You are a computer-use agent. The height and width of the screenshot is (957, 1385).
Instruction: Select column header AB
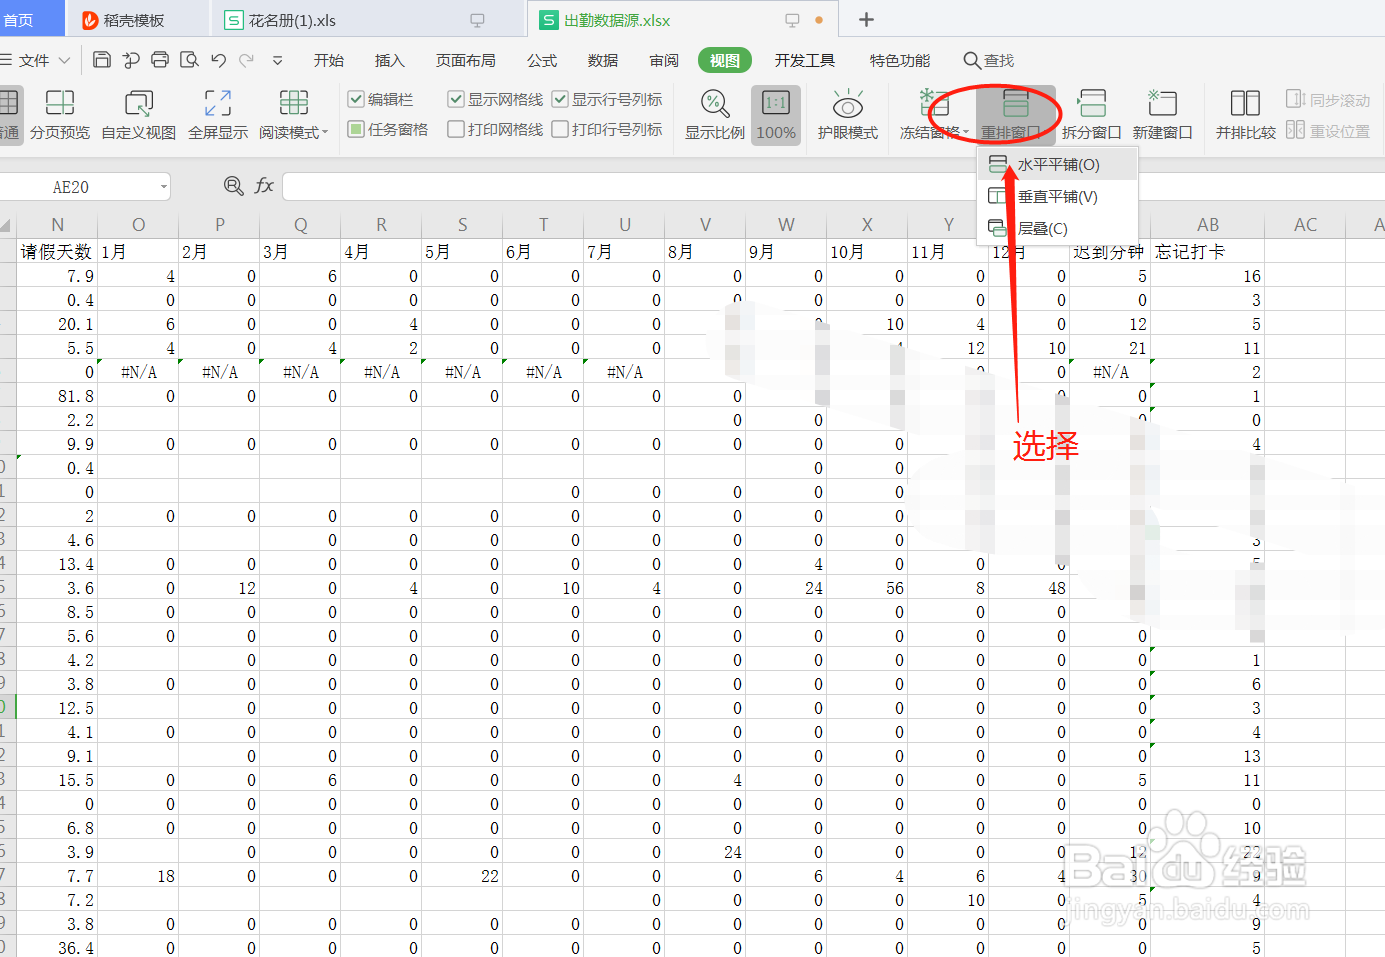coord(1208,225)
